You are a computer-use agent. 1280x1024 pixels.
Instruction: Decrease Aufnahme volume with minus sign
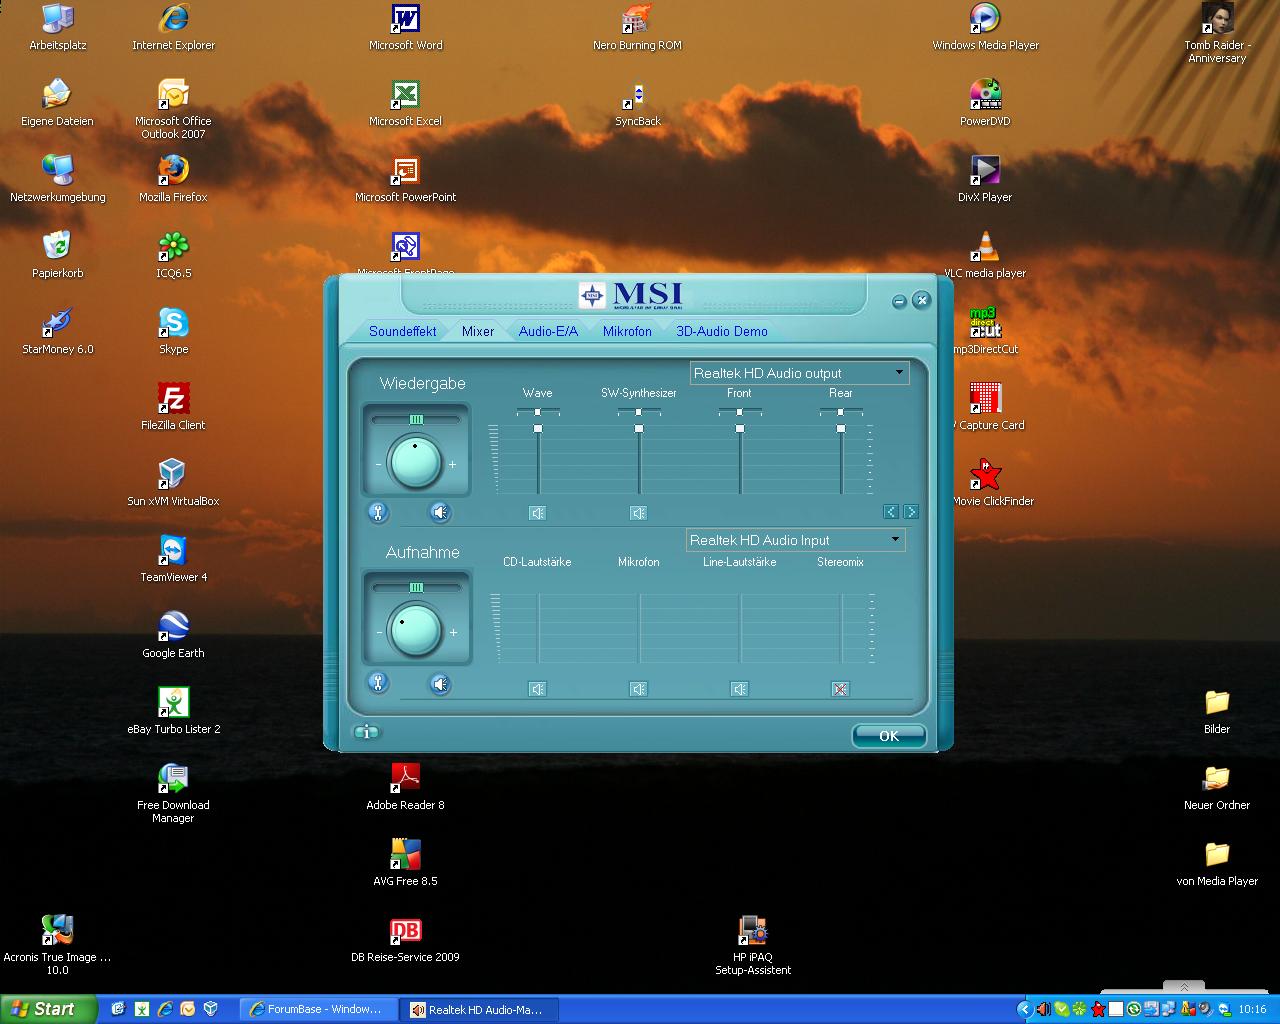coord(379,633)
